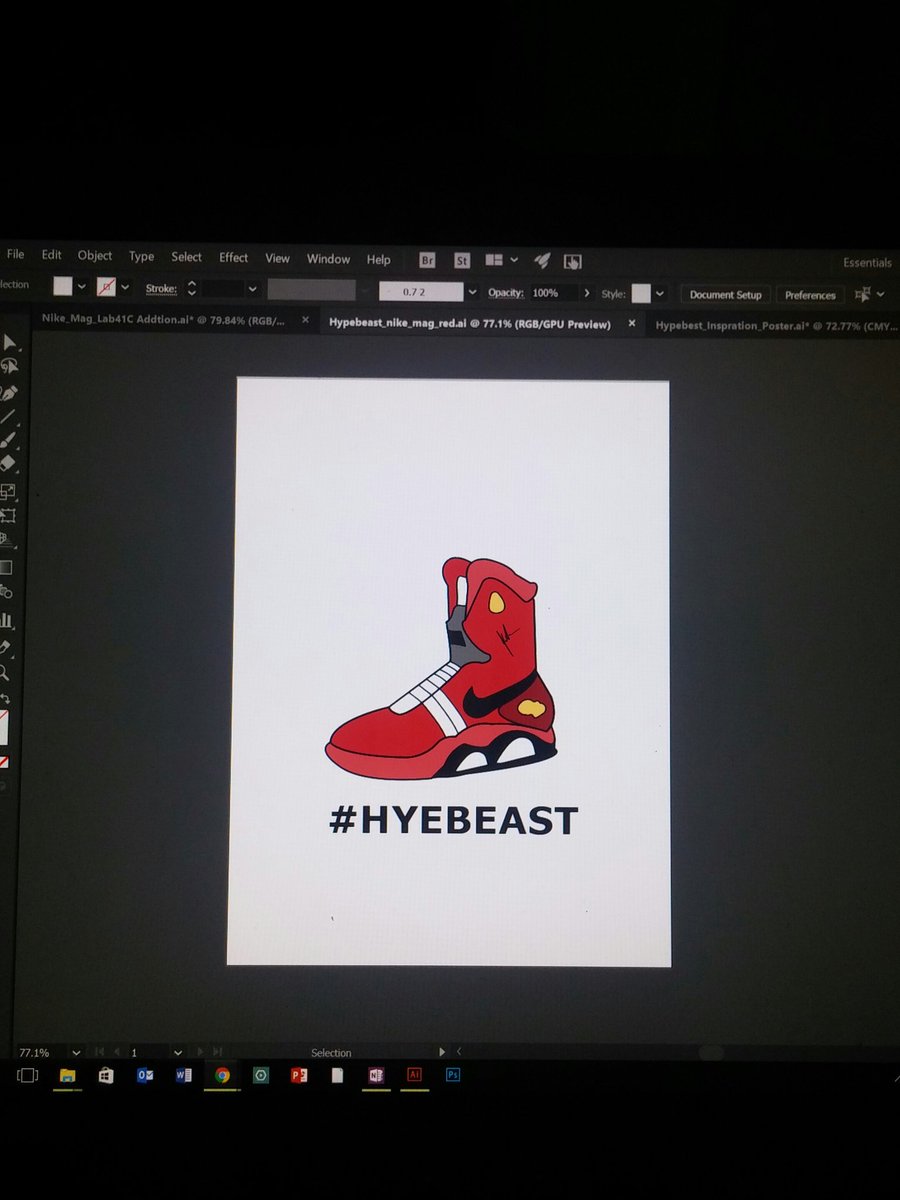Screen dimensions: 900x1200
Task: Open the stroke weight dropdown
Action: coord(253,289)
